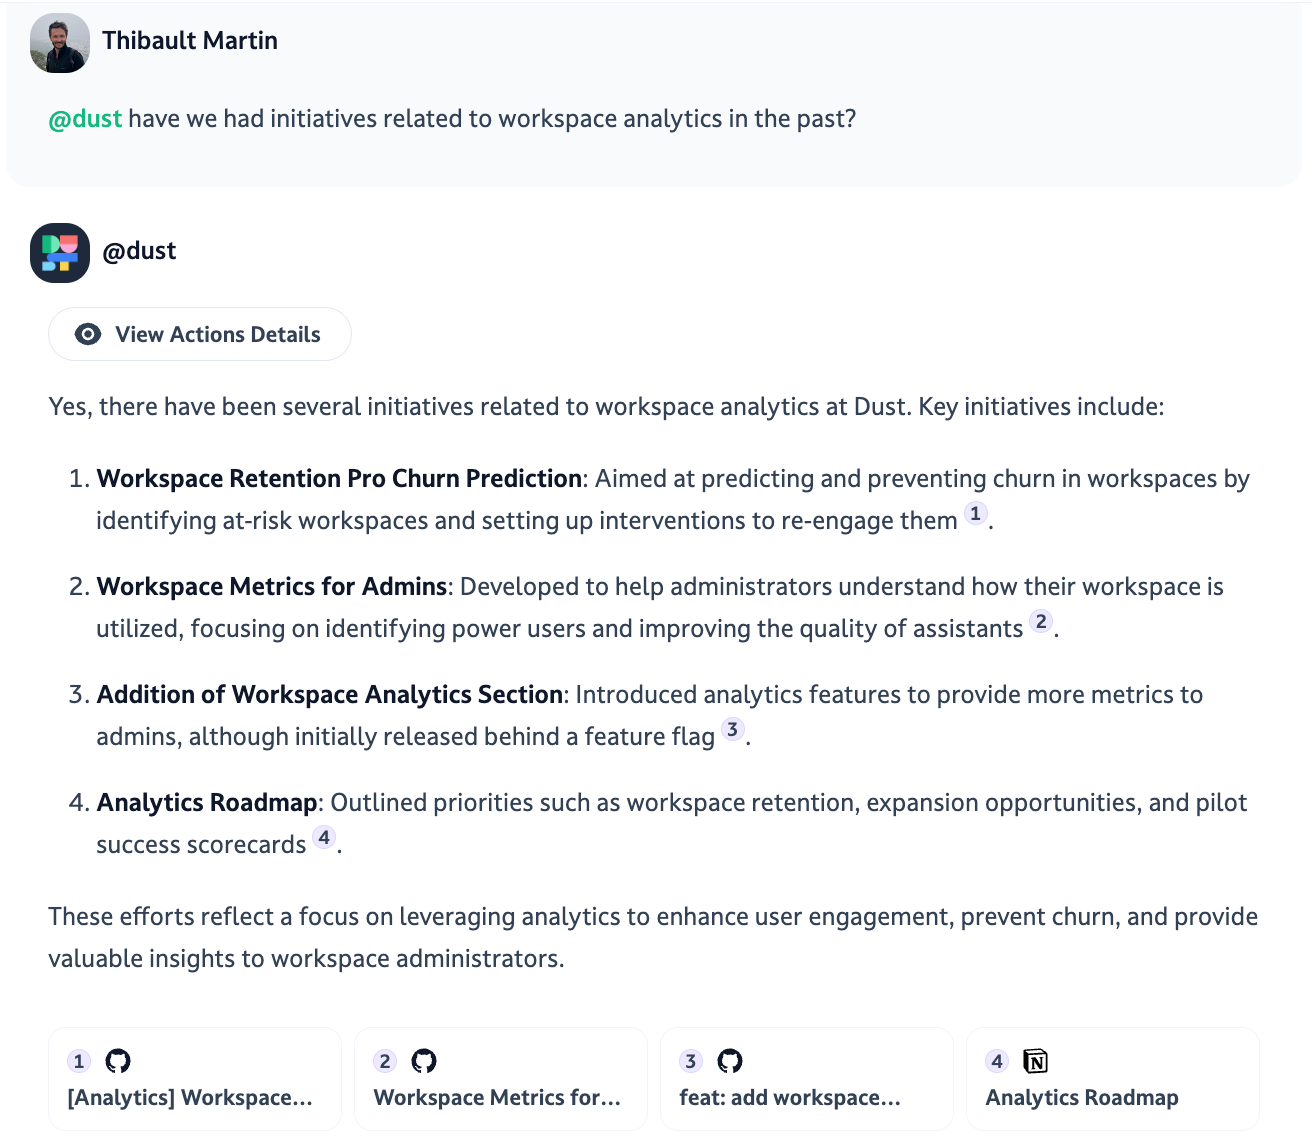Click citation marker 1 after re-engage them
Viewport: 1312px width, 1140px height.
(975, 514)
